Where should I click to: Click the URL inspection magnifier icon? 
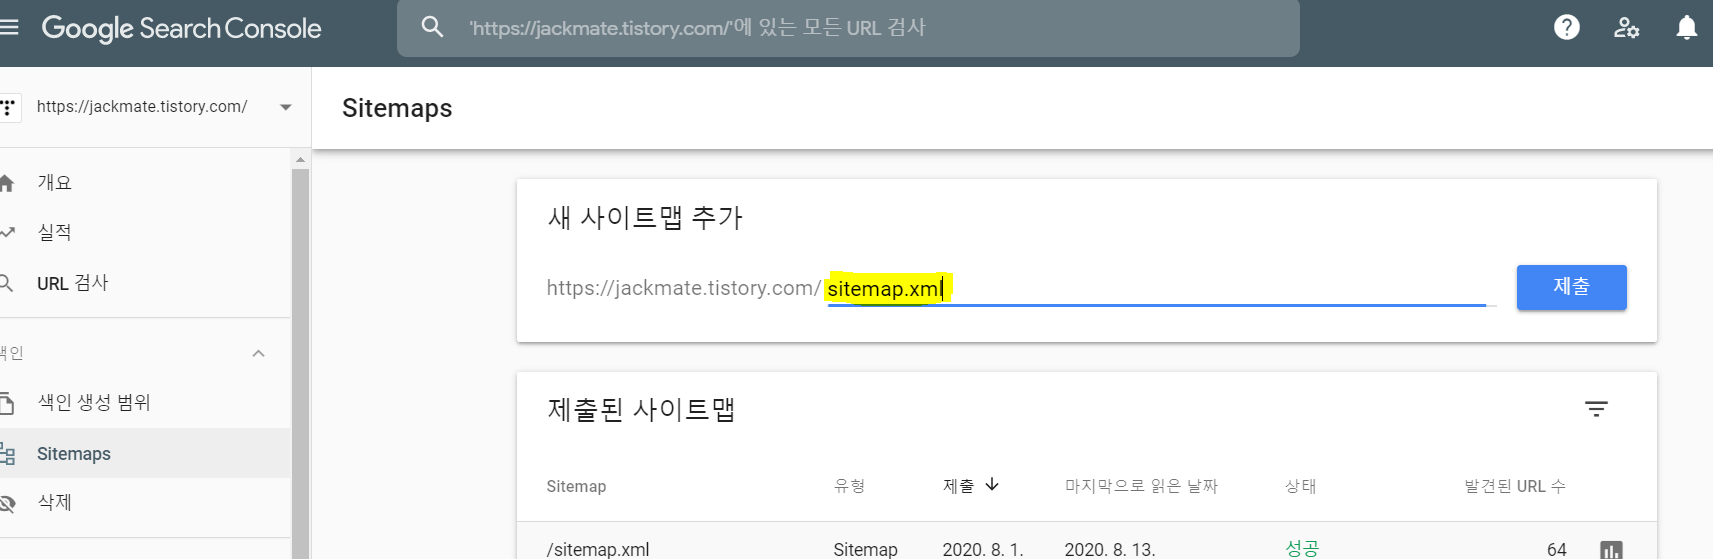click(6, 283)
